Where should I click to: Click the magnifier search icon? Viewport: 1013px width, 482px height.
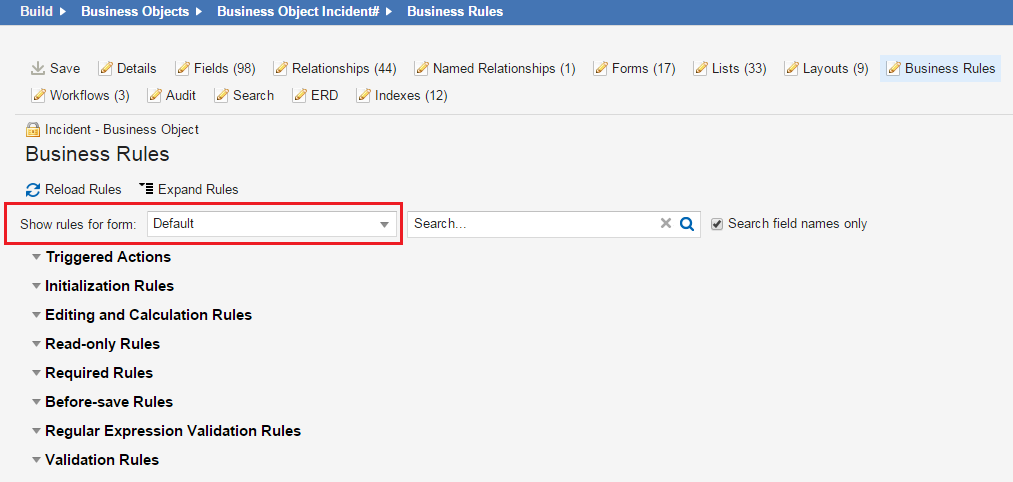[687, 224]
